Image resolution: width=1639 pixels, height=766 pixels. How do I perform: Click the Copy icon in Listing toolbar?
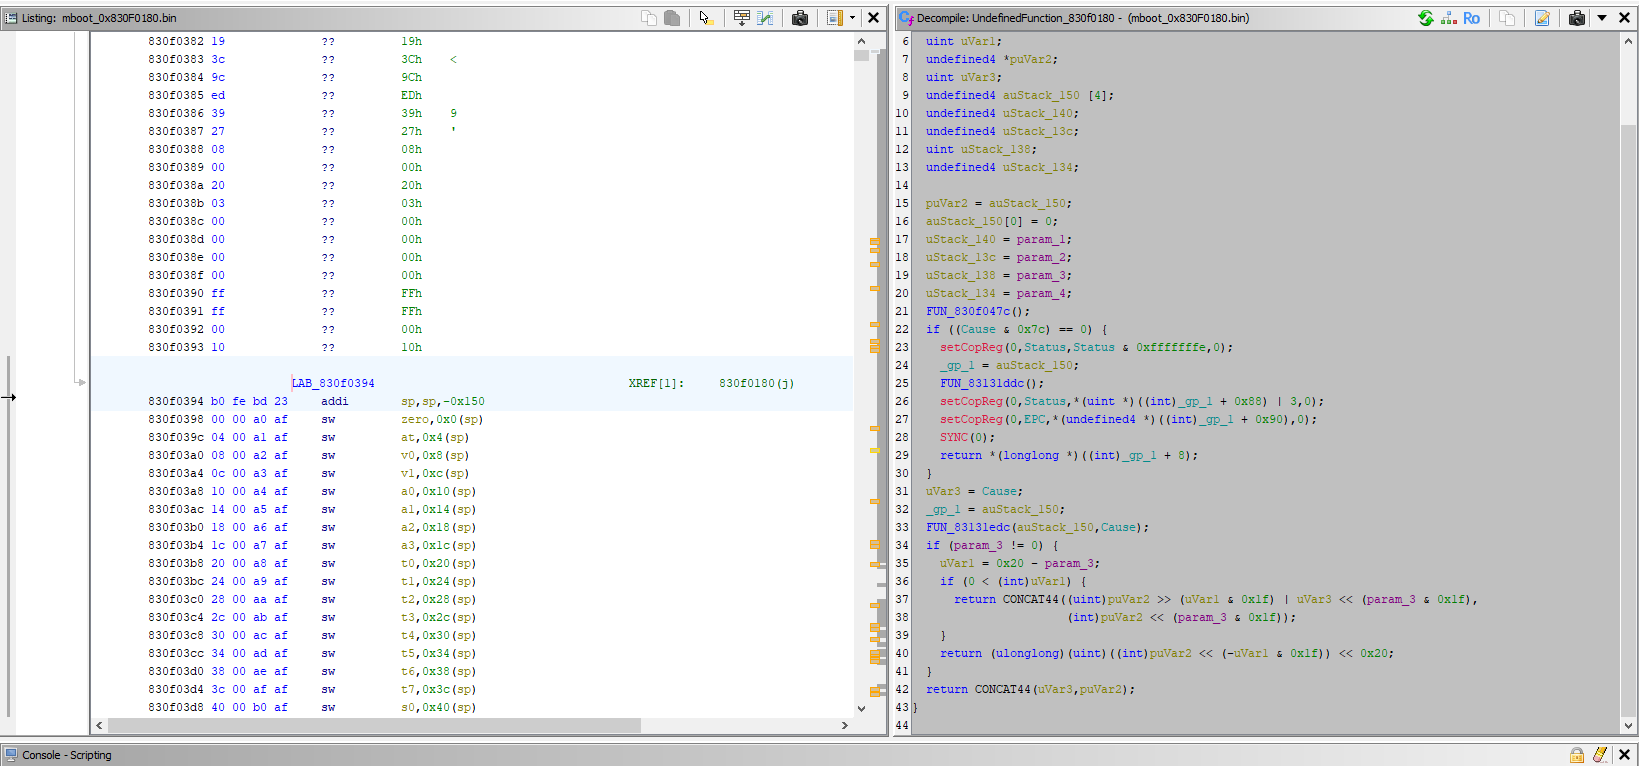649,17
